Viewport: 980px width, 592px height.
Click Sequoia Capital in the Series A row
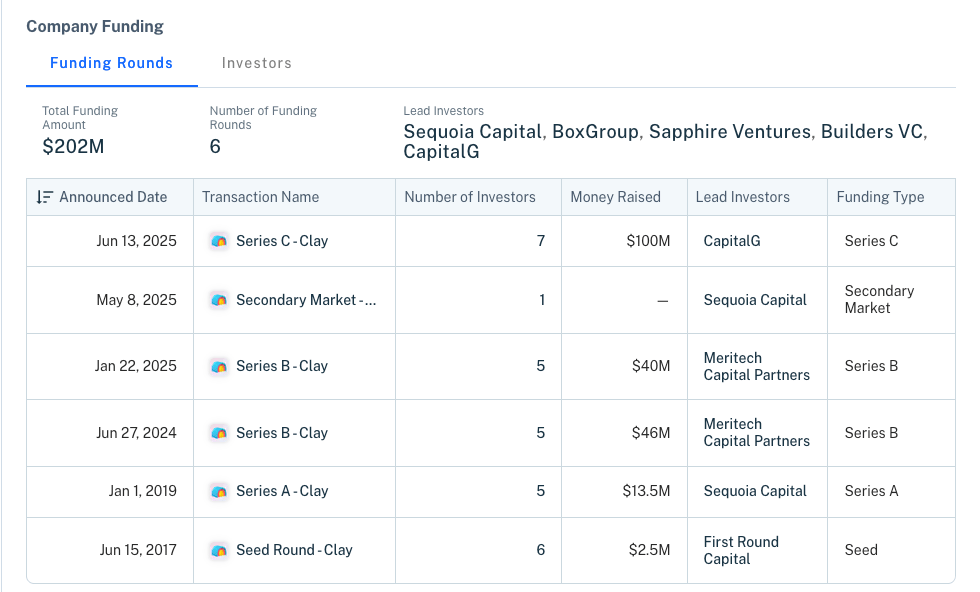(755, 491)
